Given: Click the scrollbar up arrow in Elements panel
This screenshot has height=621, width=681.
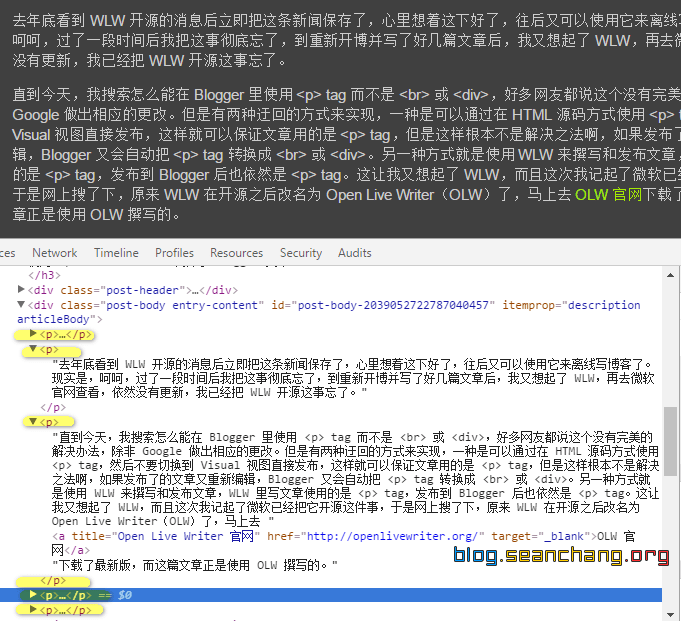Looking at the screenshot, I should tap(670, 275).
